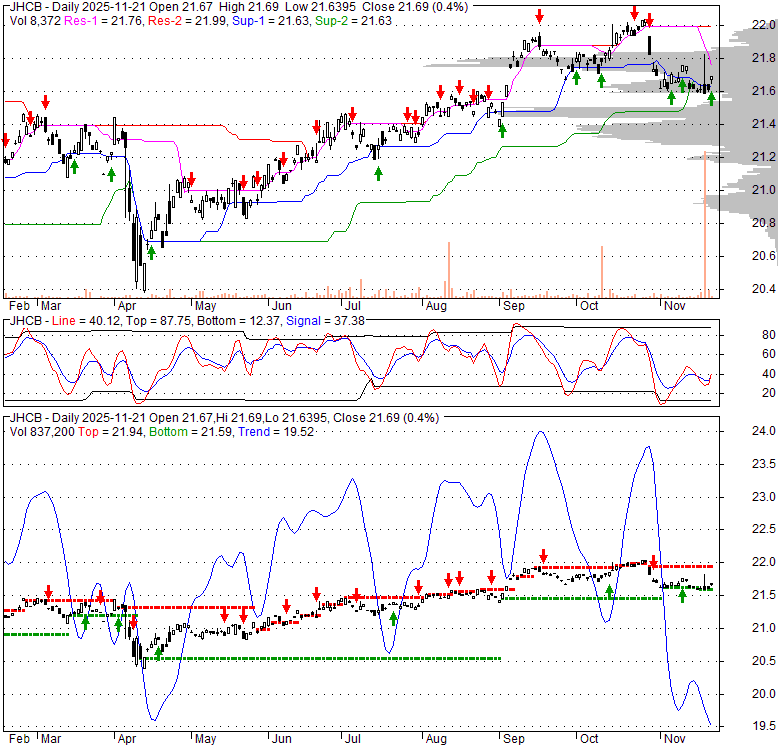Click Vol 837,200 in bottom chart header

click(42, 432)
